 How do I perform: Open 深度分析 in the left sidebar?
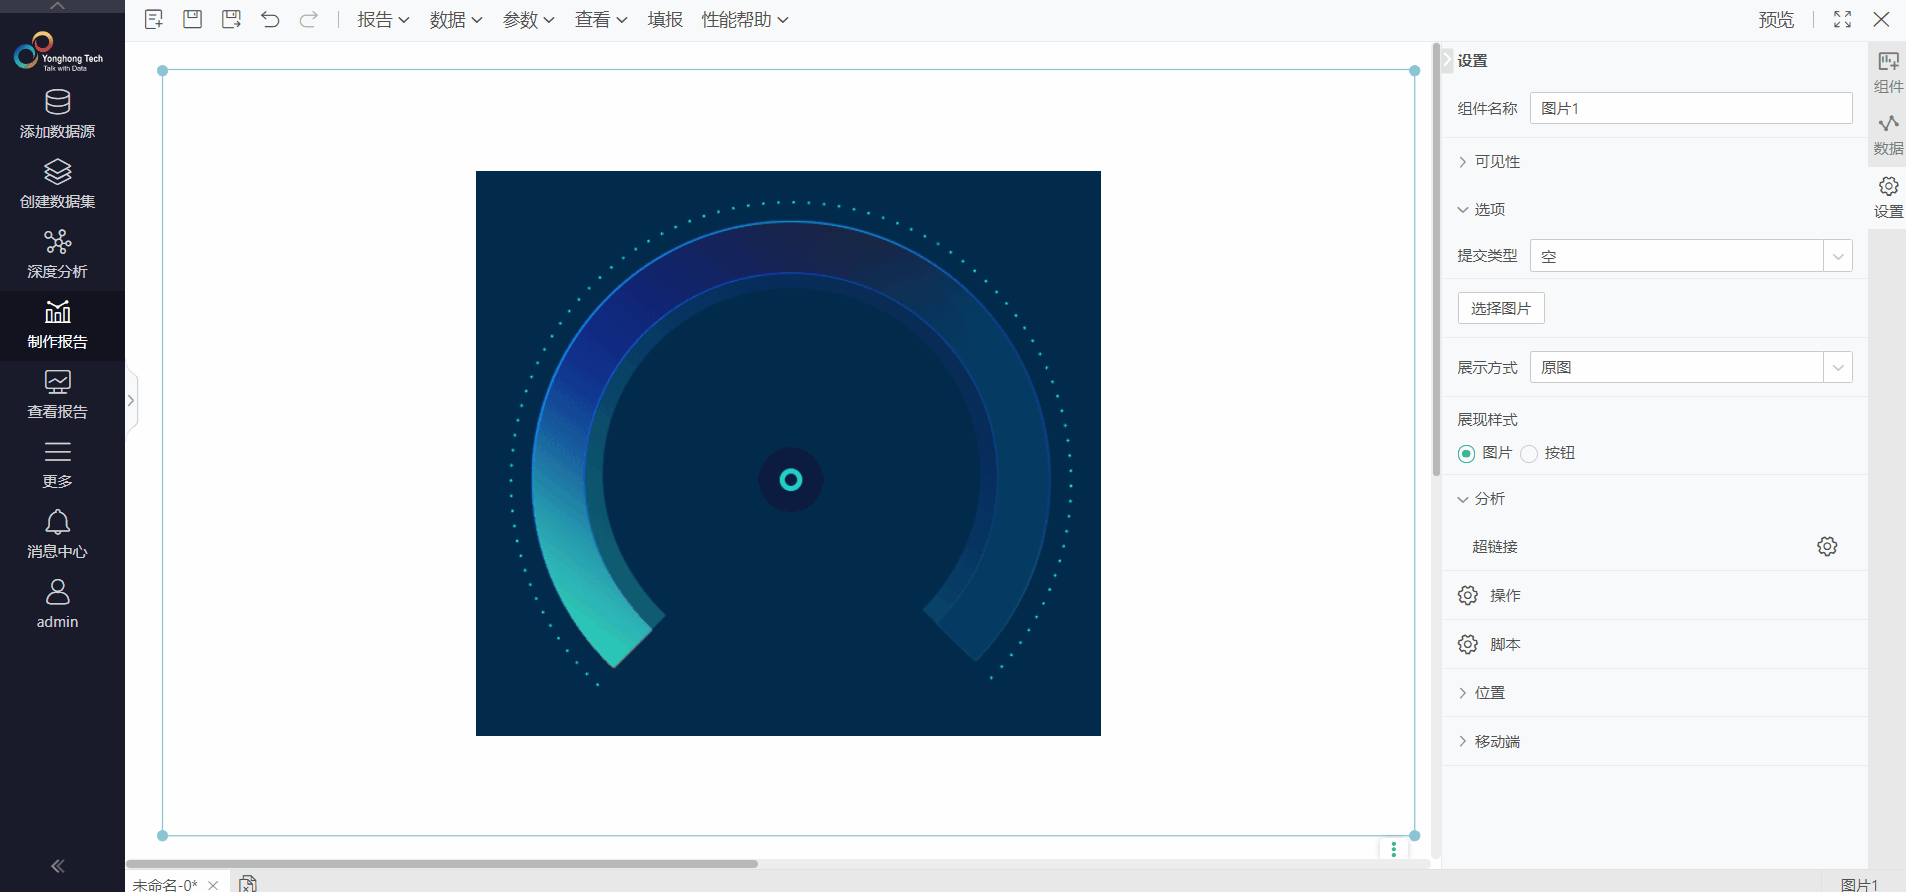(58, 255)
